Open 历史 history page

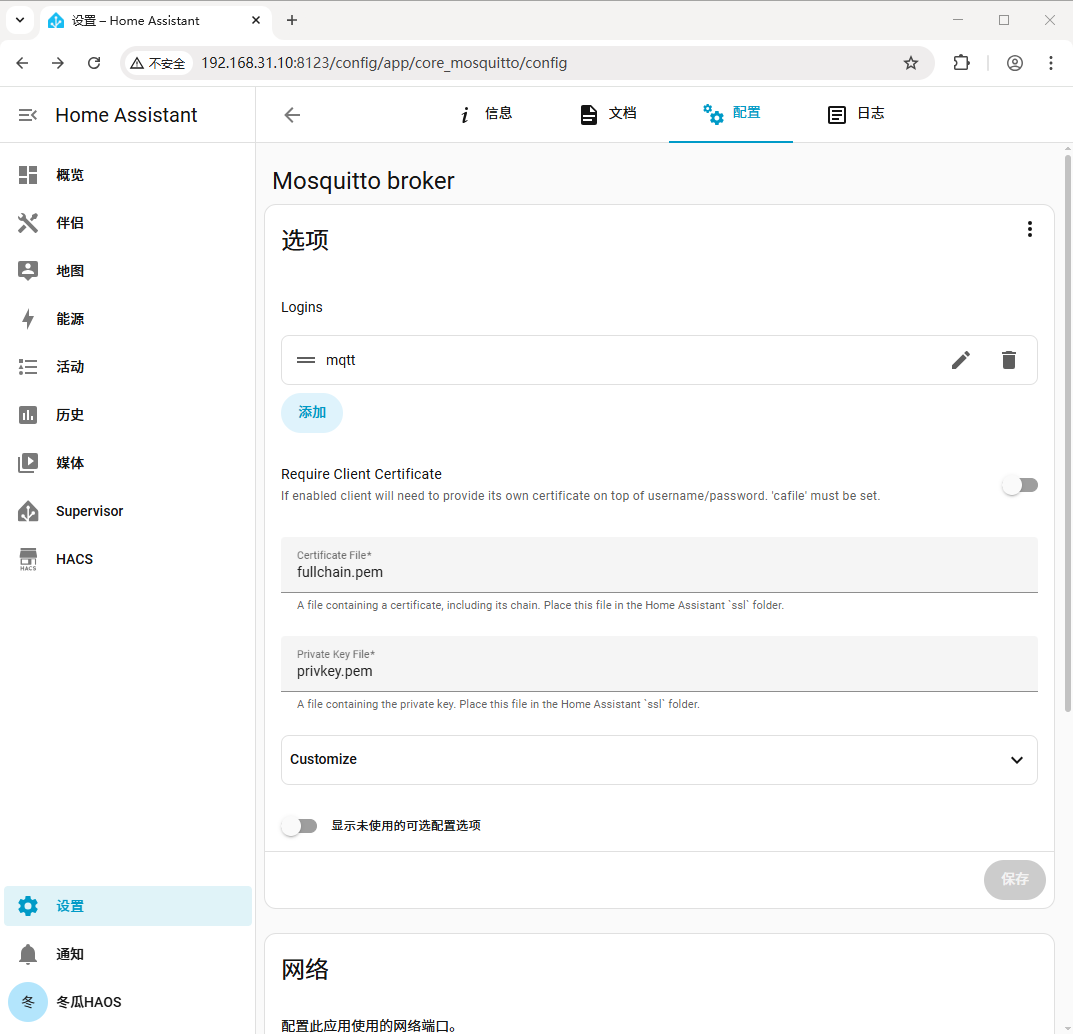(127, 415)
